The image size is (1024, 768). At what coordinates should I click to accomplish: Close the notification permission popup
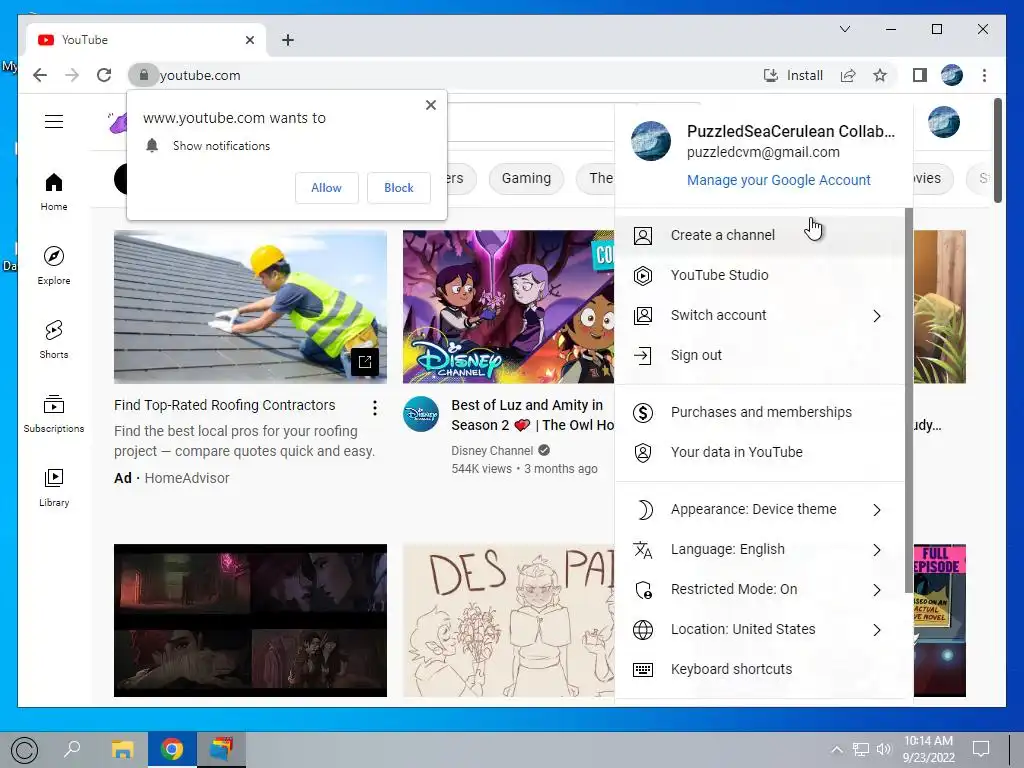coord(430,104)
